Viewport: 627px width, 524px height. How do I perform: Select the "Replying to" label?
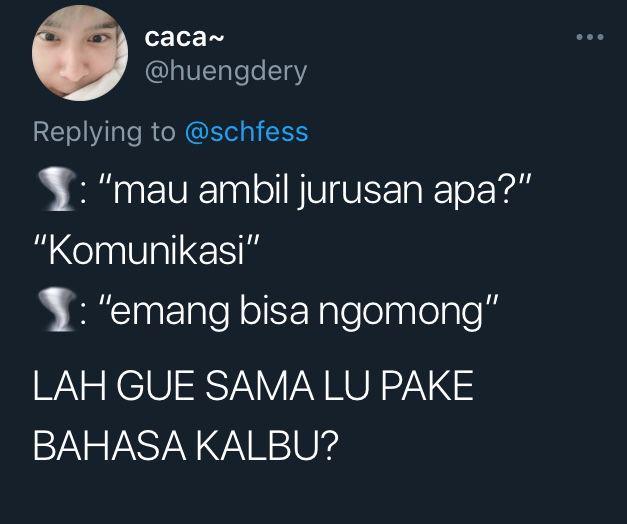click(x=104, y=132)
